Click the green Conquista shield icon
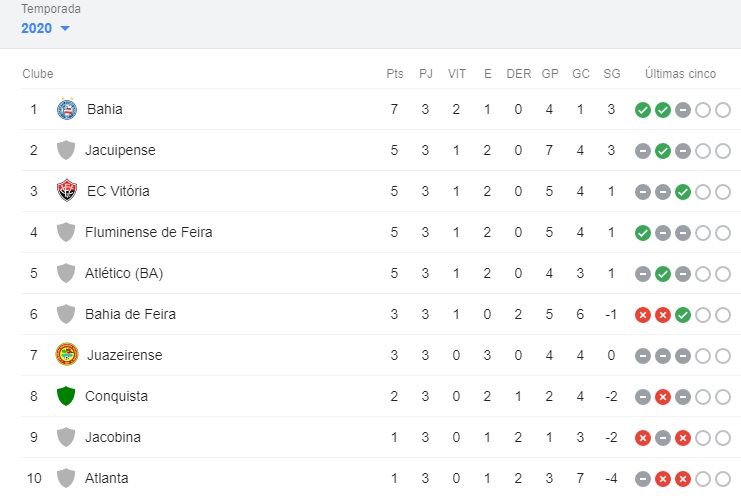Image resolution: width=741 pixels, height=496 pixels. coord(67,396)
